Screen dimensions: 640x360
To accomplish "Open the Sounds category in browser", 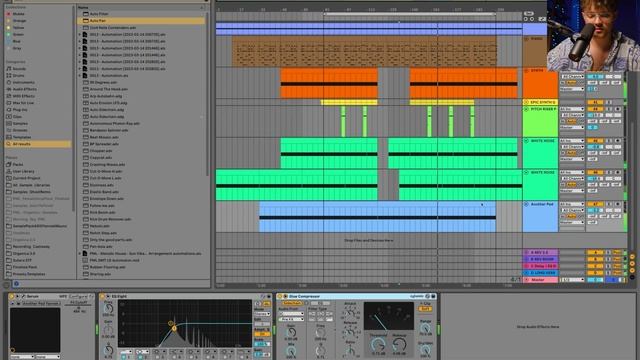I will [18, 69].
